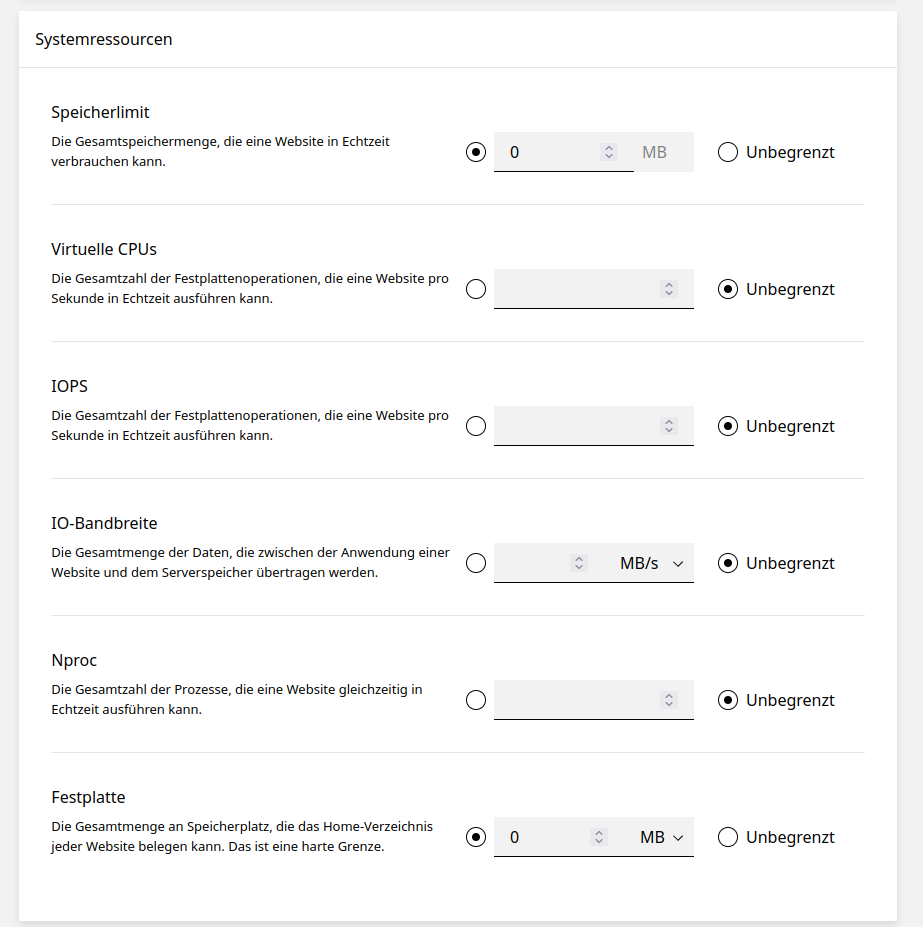The height and width of the screenshot is (927, 923).
Task: Enable a custom limit for IOPS
Action: tap(476, 426)
